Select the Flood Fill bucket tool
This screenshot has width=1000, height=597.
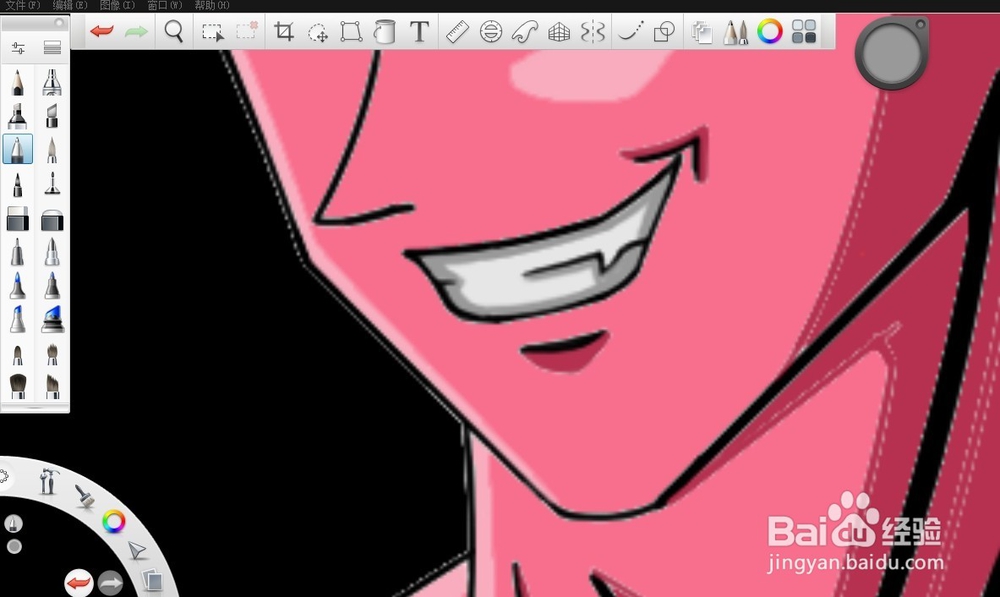(x=384, y=31)
